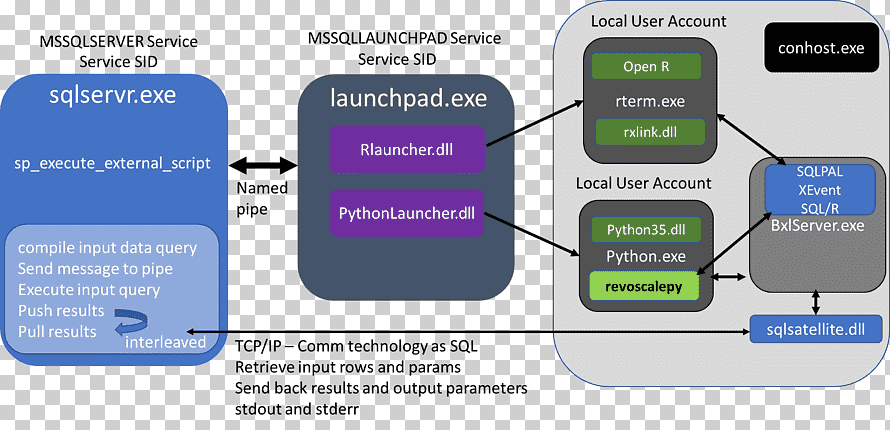Click the Named pipe label
The image size is (890, 430).
(262, 198)
